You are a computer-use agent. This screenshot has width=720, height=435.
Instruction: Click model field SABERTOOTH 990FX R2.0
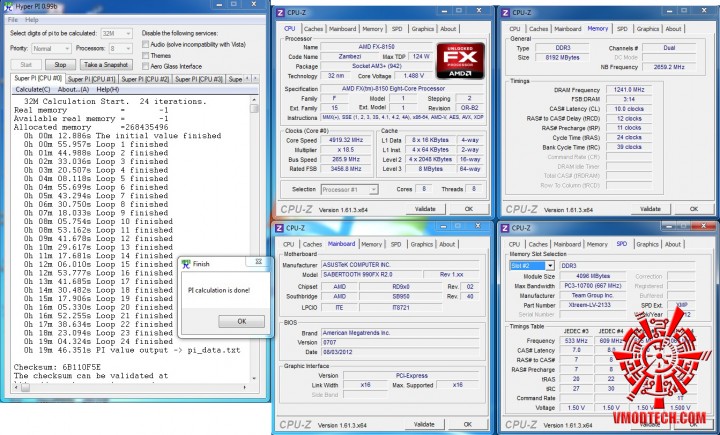point(371,275)
